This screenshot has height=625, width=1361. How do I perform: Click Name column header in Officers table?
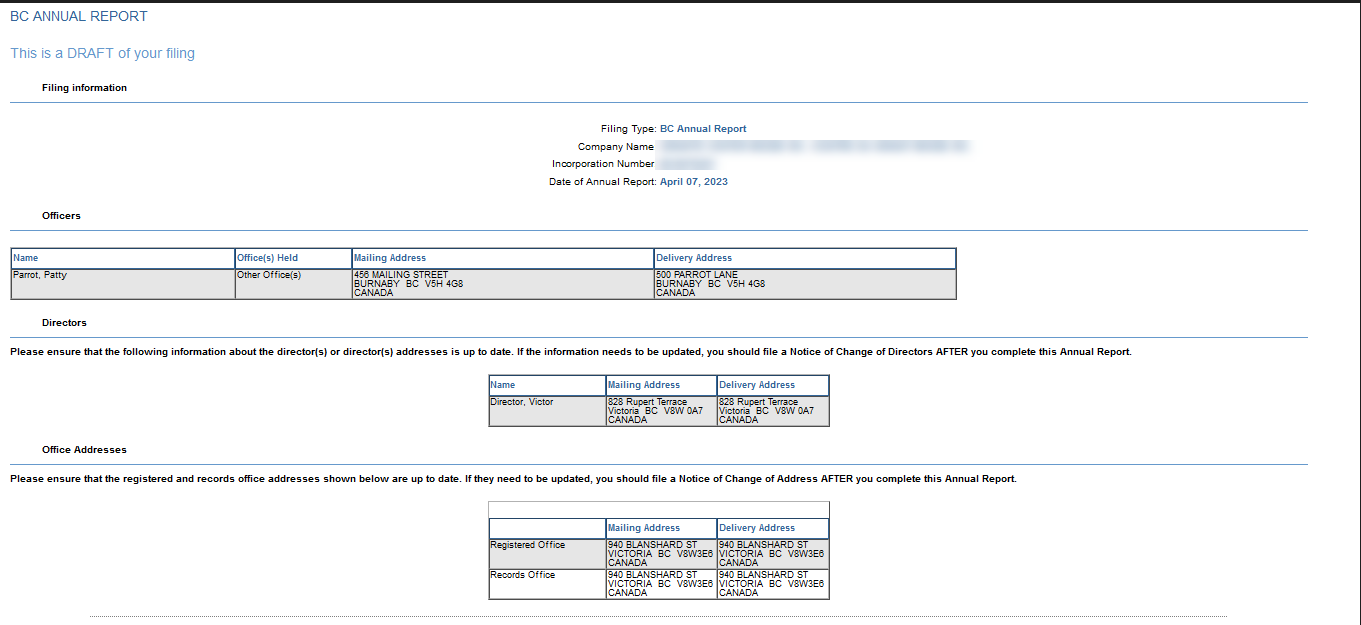pos(26,258)
